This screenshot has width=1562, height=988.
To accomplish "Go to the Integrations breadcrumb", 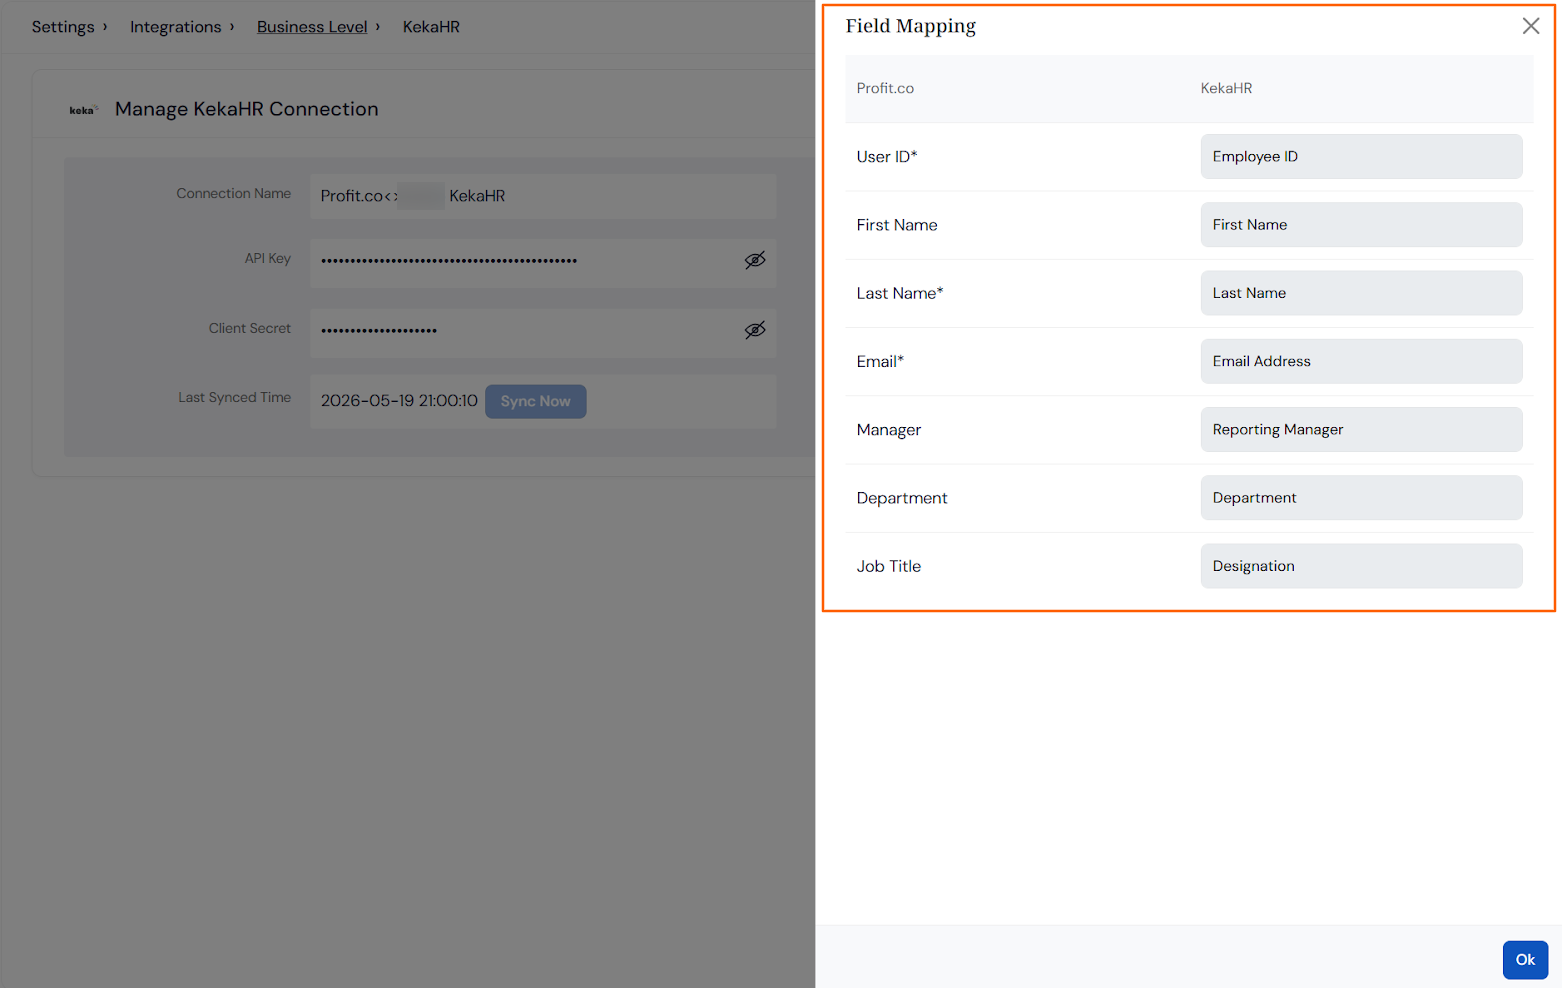I will click(176, 27).
